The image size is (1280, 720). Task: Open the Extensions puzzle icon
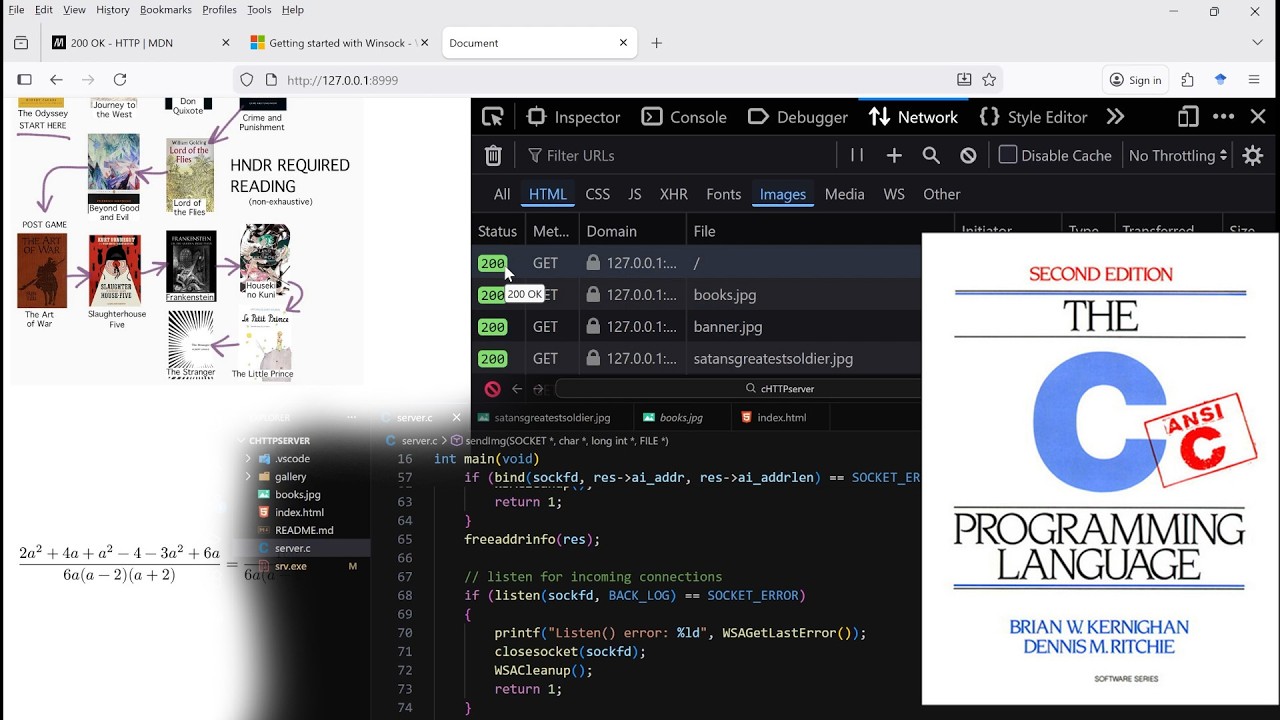(x=1188, y=80)
